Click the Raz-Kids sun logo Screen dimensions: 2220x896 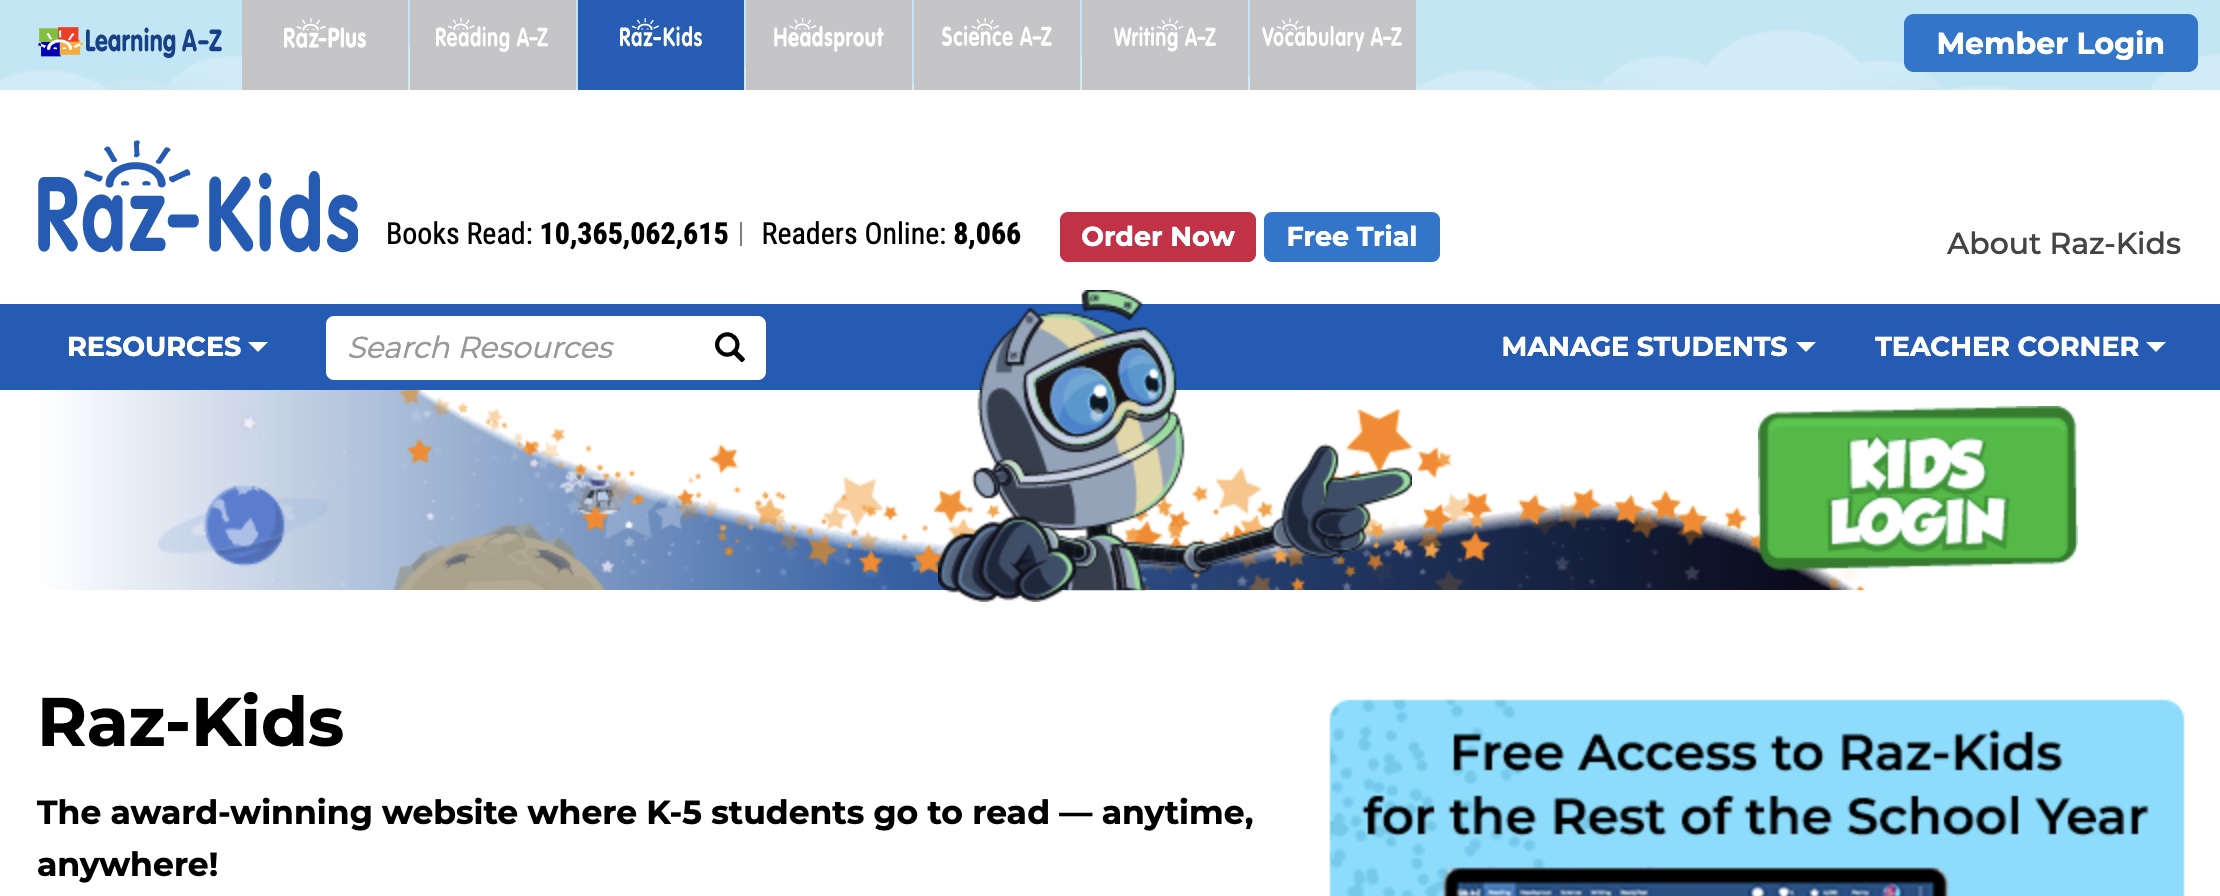point(198,198)
